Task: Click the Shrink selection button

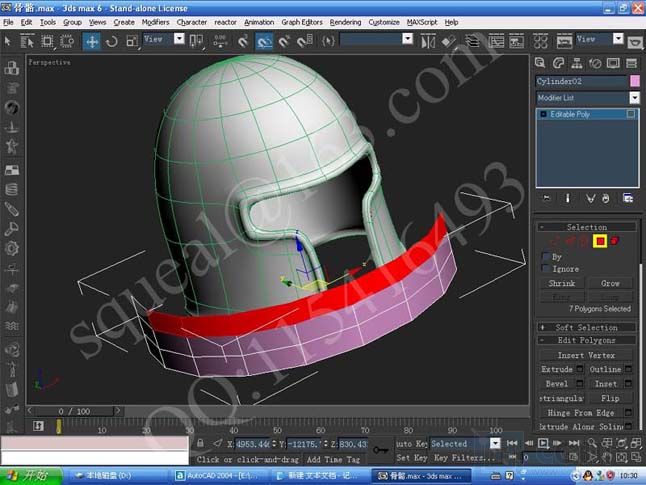Action: coord(562,283)
